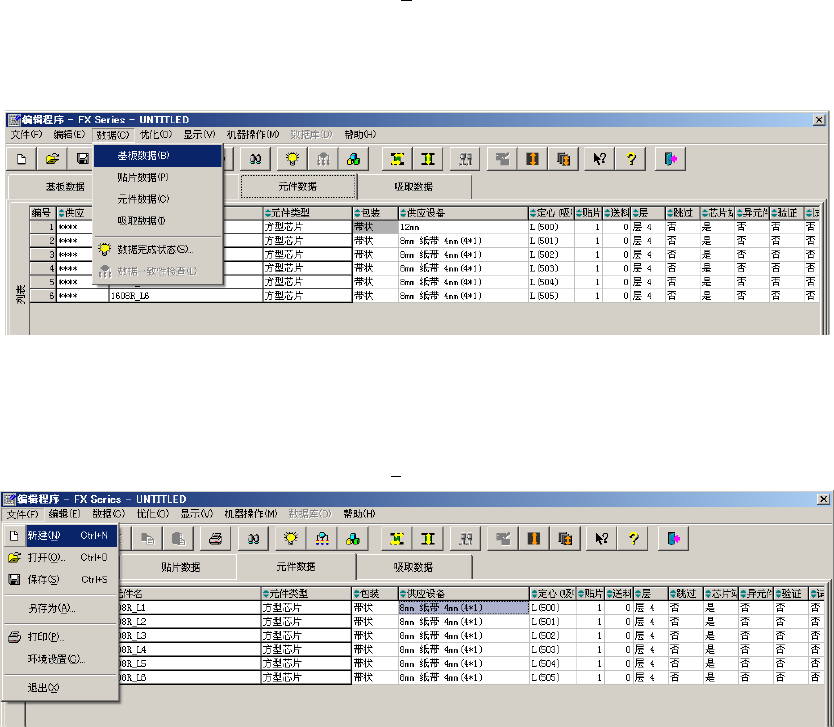Click row number 1 header in 数据-menu window

coord(43,227)
